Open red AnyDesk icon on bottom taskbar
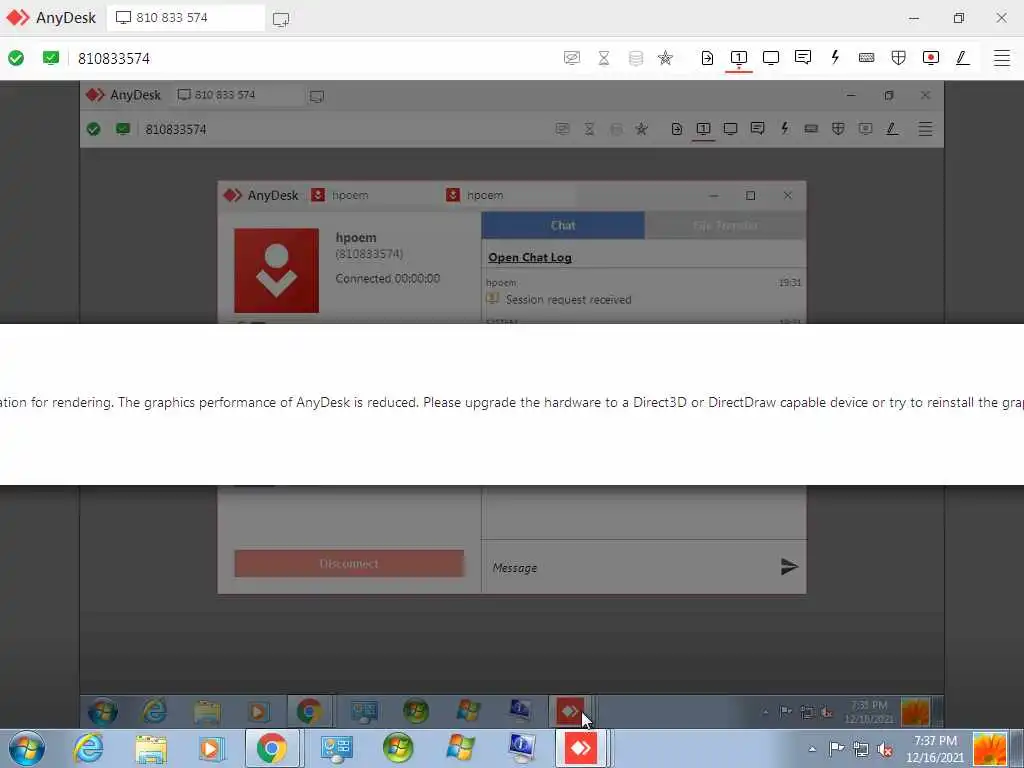Screen dimensions: 1024x768 pos(581,748)
